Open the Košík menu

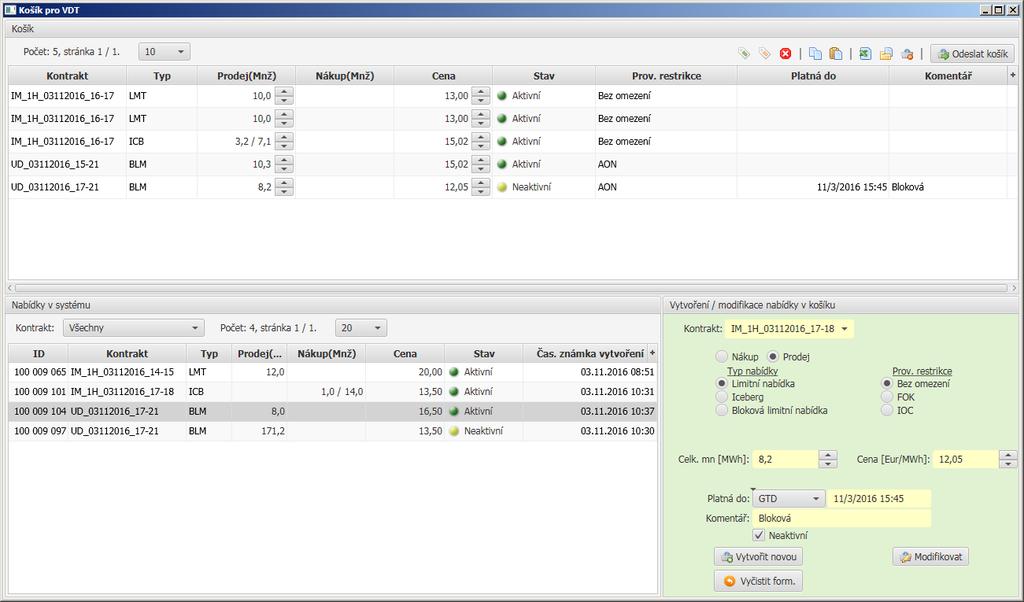tap(23, 29)
